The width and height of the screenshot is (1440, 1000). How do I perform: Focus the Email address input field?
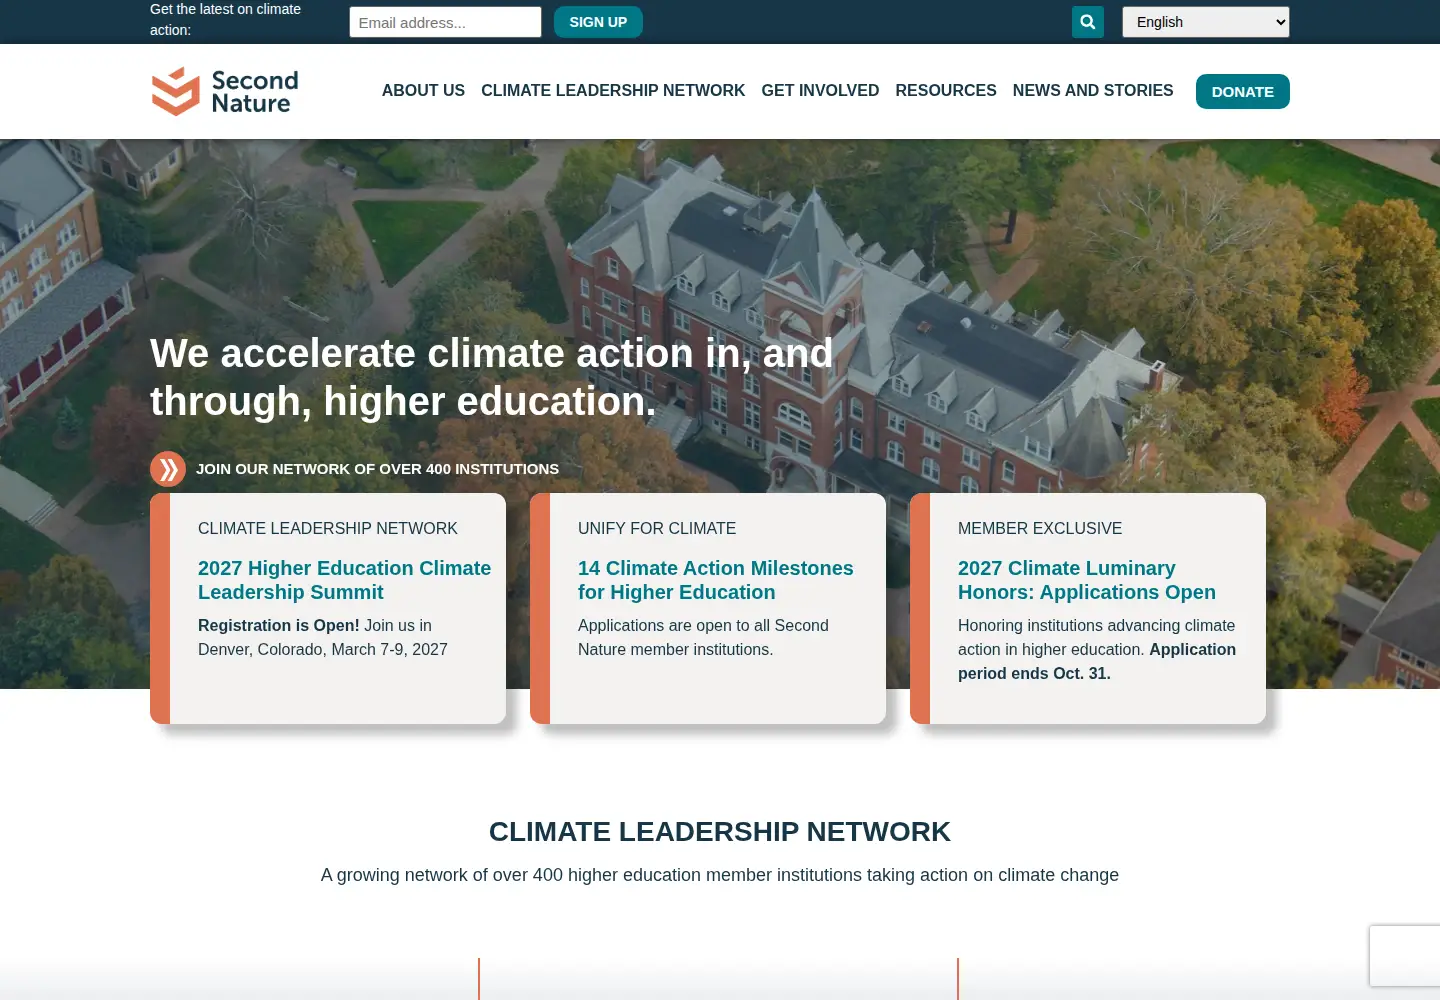[445, 22]
